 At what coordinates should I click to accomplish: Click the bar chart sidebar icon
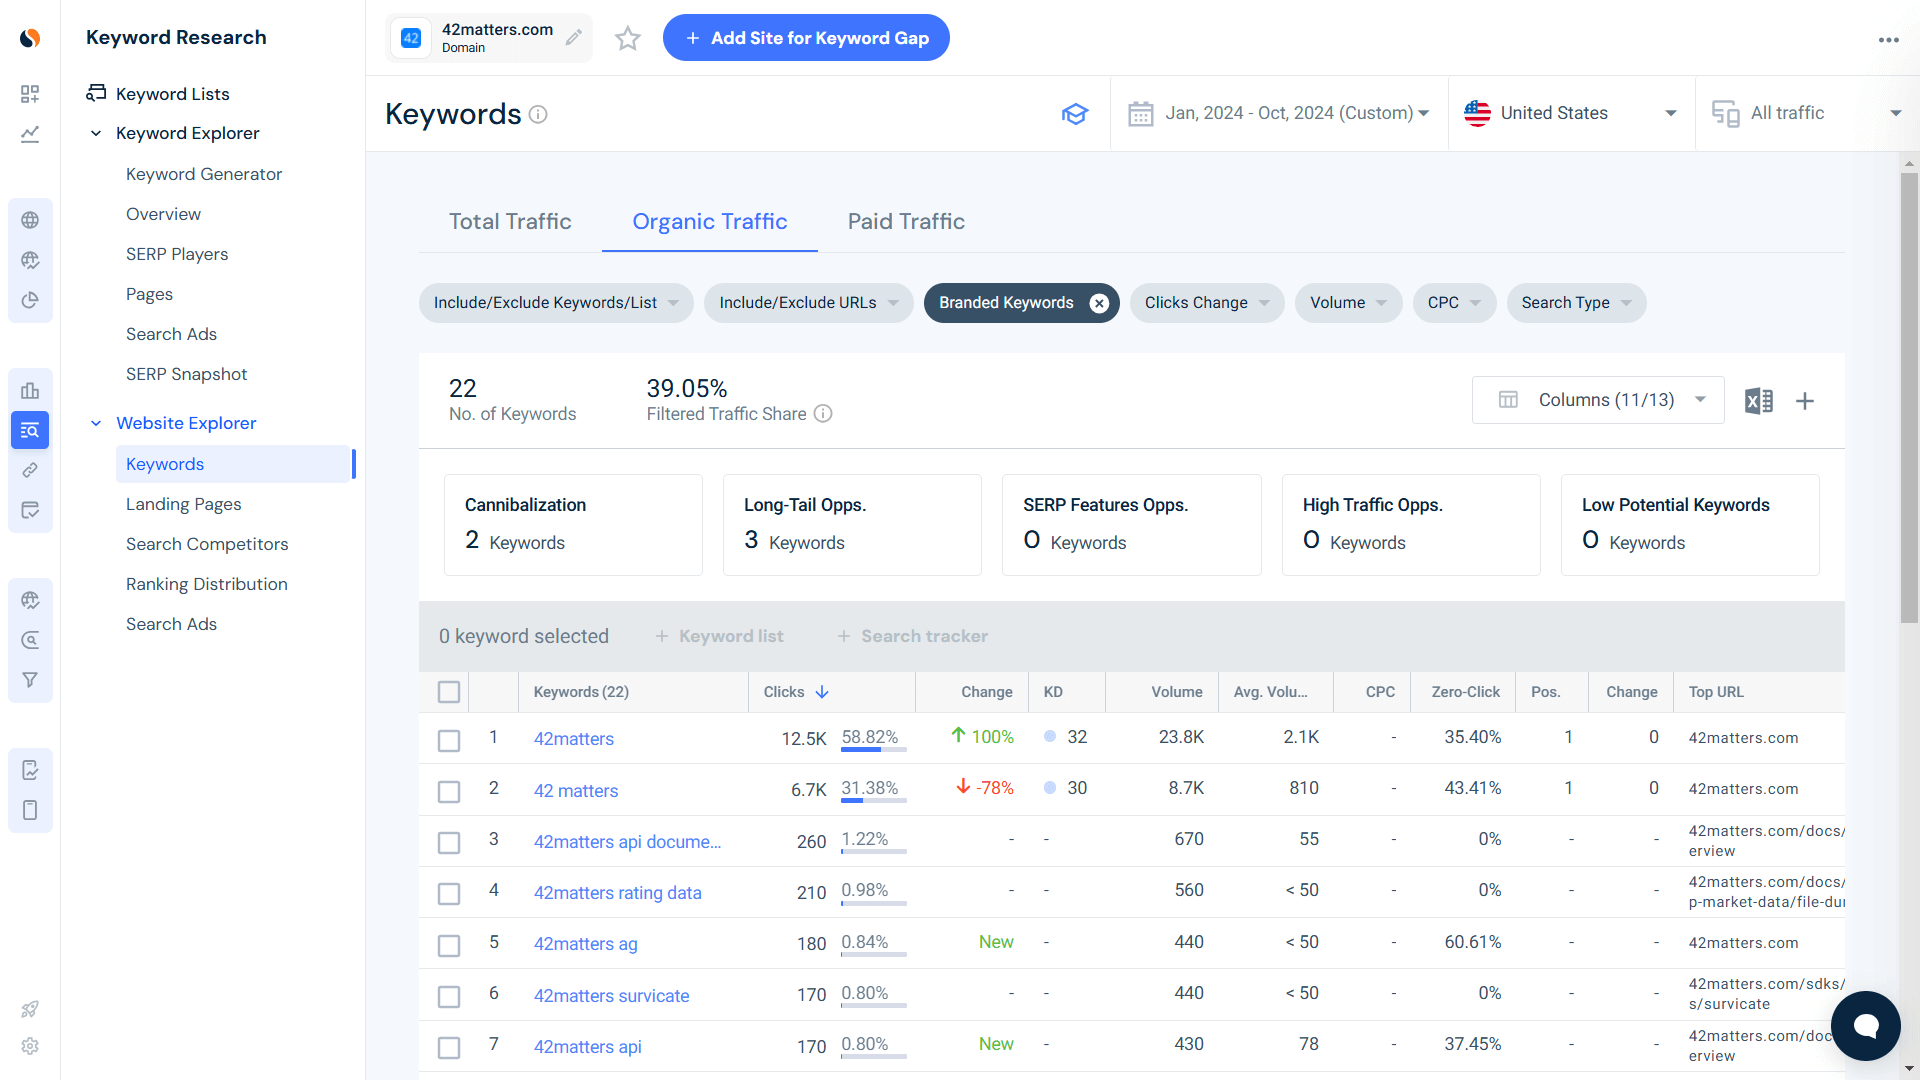pyautogui.click(x=30, y=390)
